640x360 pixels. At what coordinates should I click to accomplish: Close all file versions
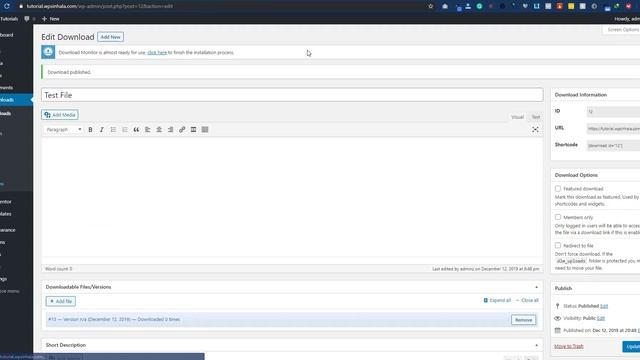pos(527,300)
